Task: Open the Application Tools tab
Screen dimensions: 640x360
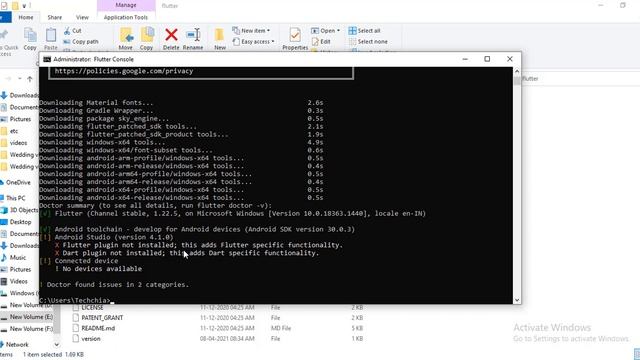Action: 126,18
